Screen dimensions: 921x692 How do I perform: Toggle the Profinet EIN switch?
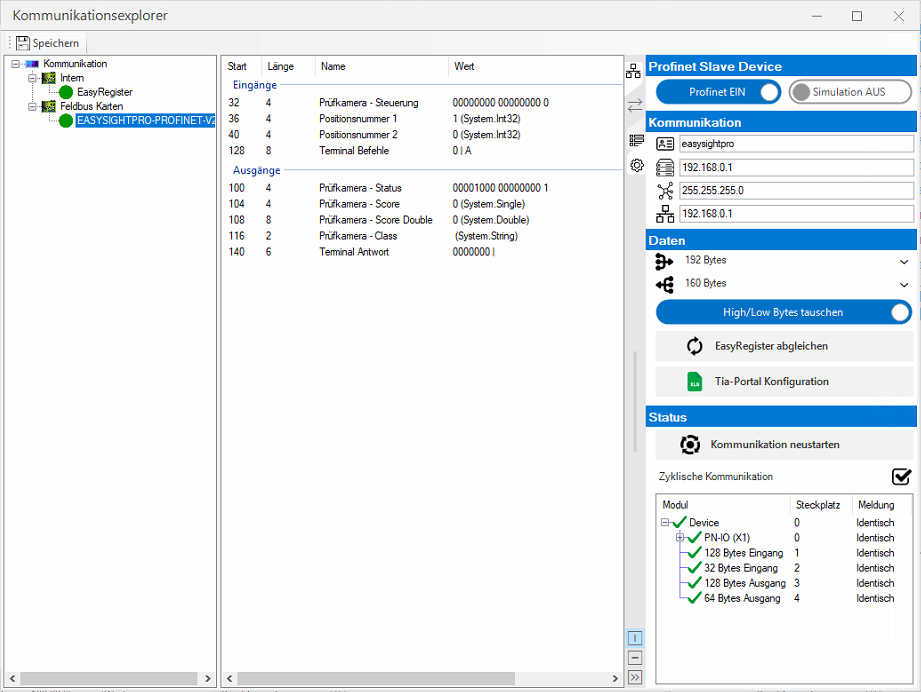pos(768,92)
